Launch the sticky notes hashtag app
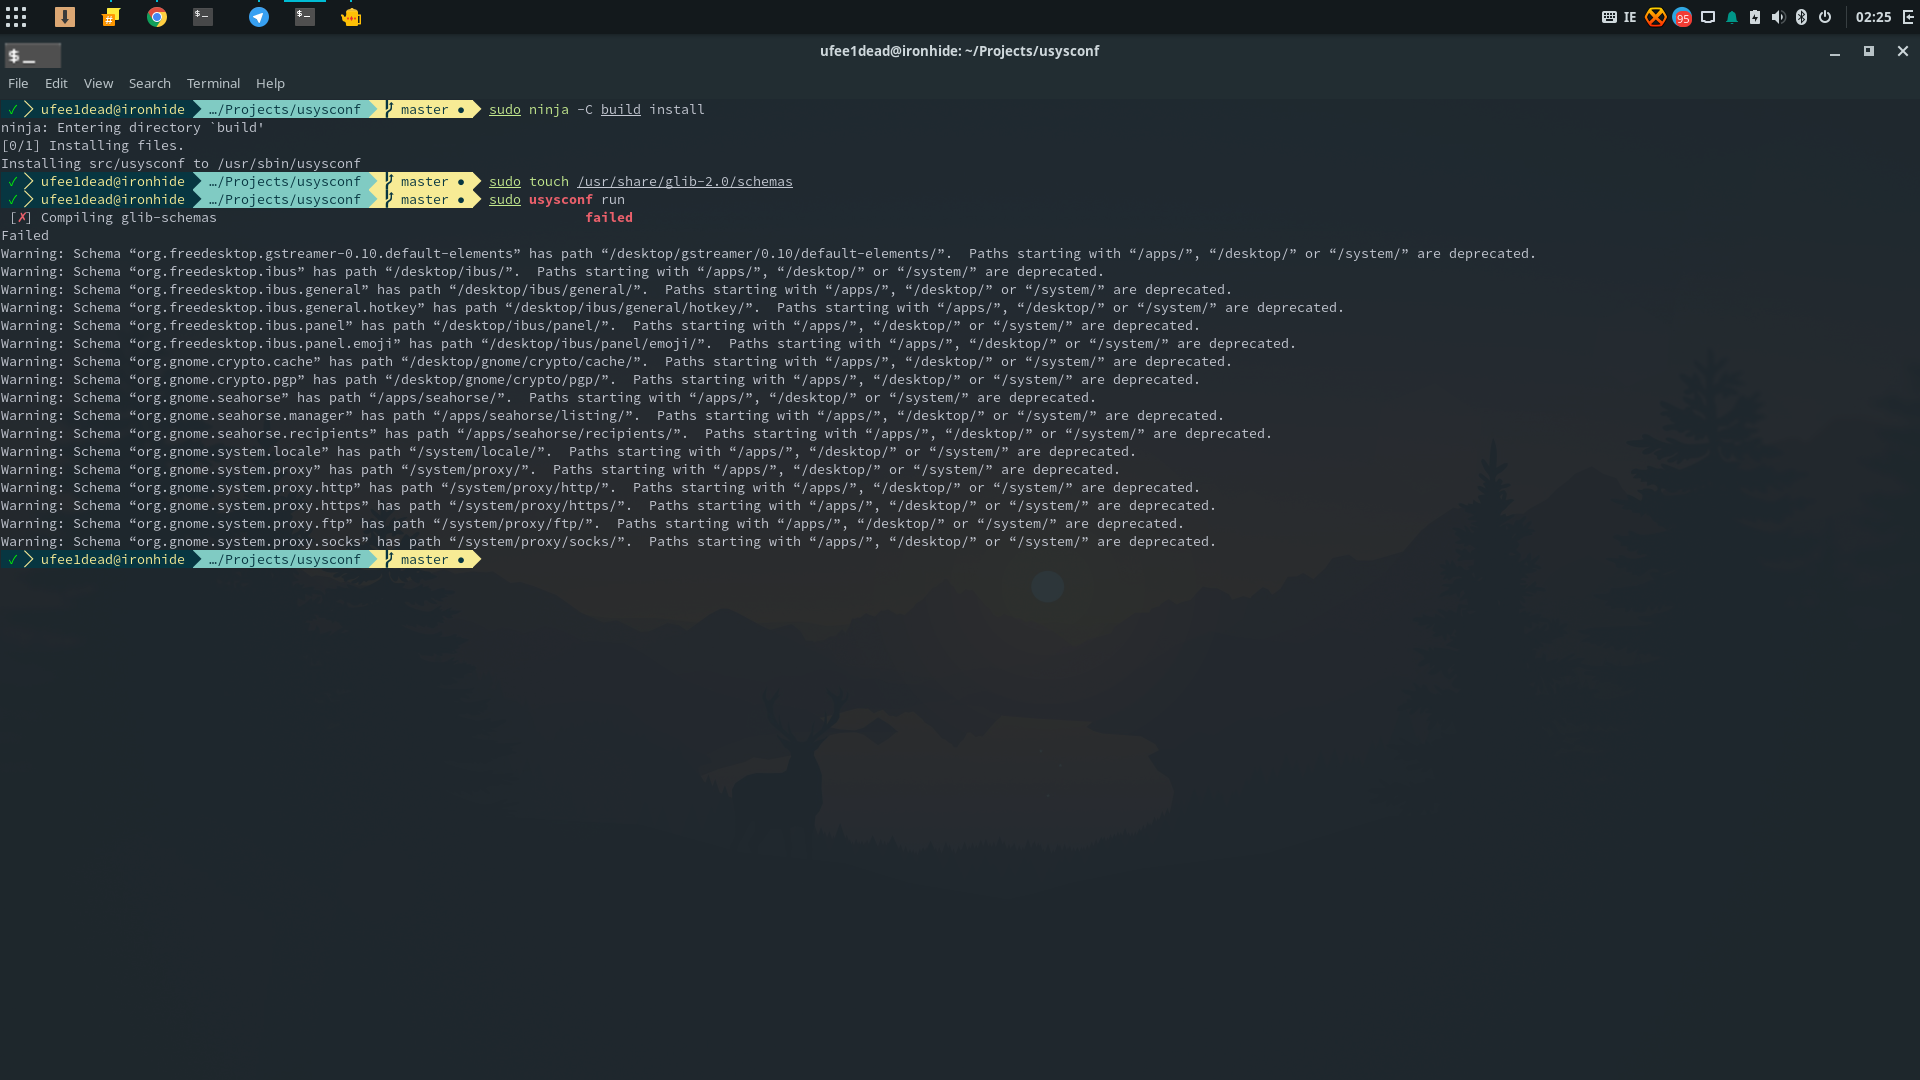The width and height of the screenshot is (1920, 1080). click(x=111, y=17)
